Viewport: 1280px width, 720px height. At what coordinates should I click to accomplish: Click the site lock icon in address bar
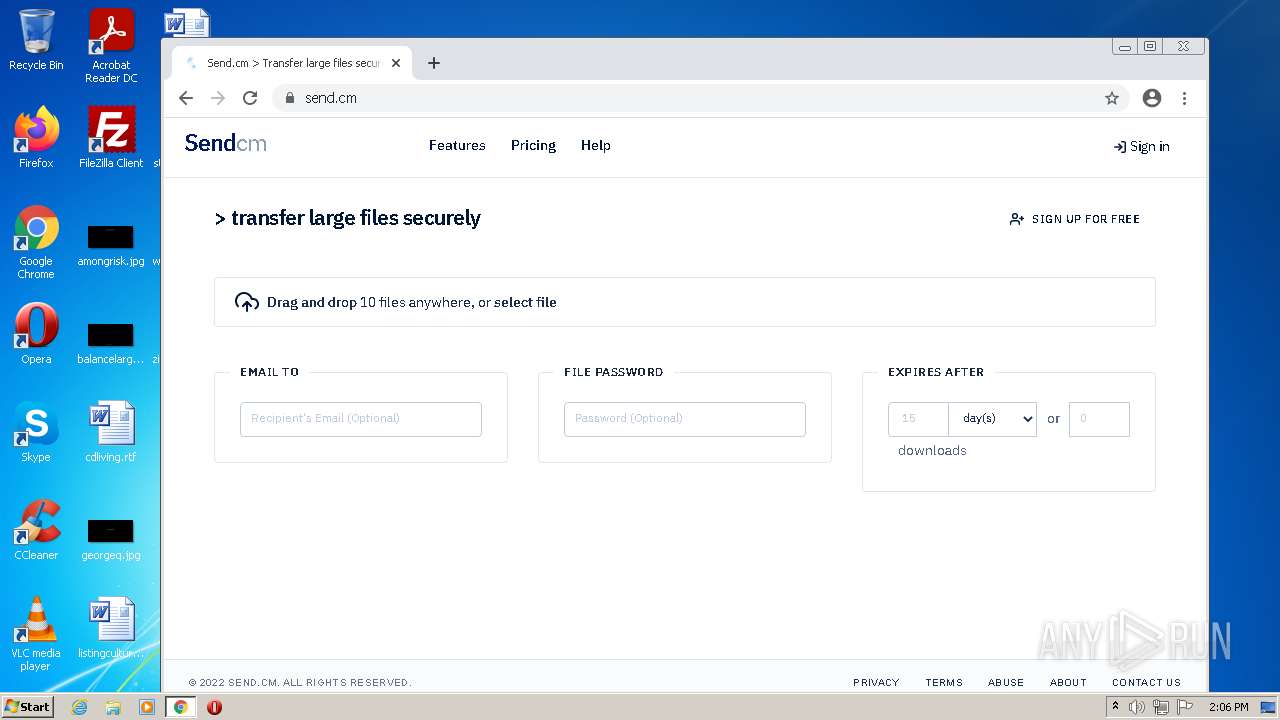tap(290, 98)
